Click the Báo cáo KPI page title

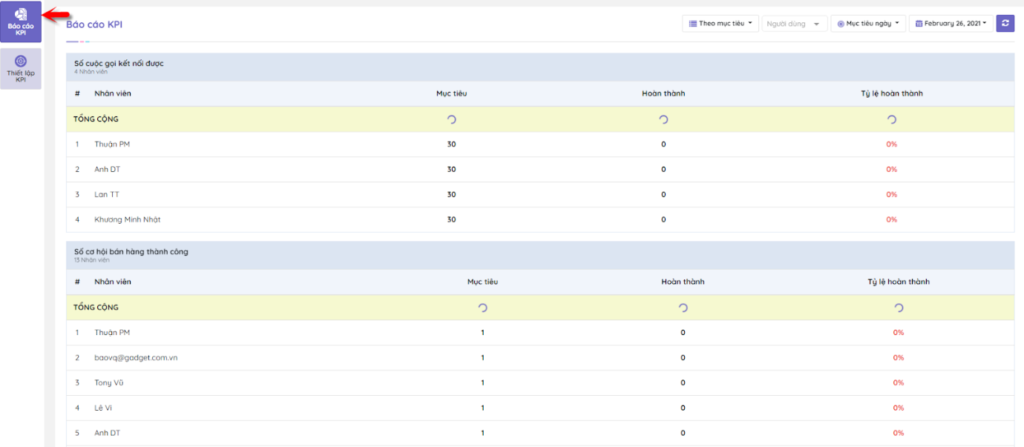pos(94,24)
